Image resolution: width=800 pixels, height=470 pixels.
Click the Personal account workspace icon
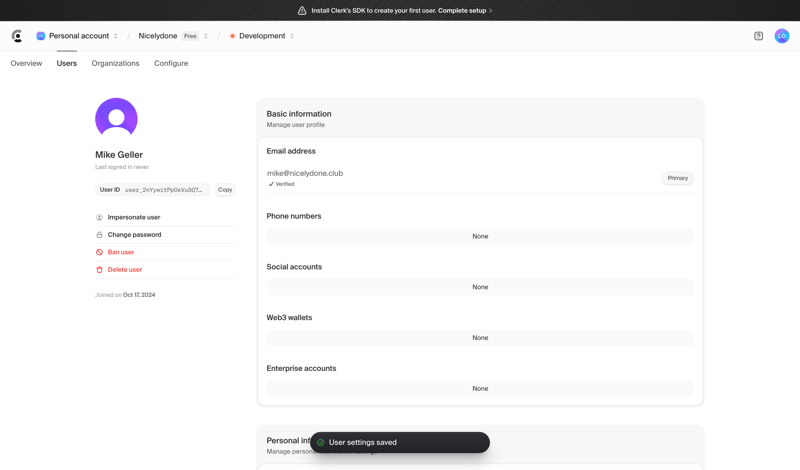[40, 36]
